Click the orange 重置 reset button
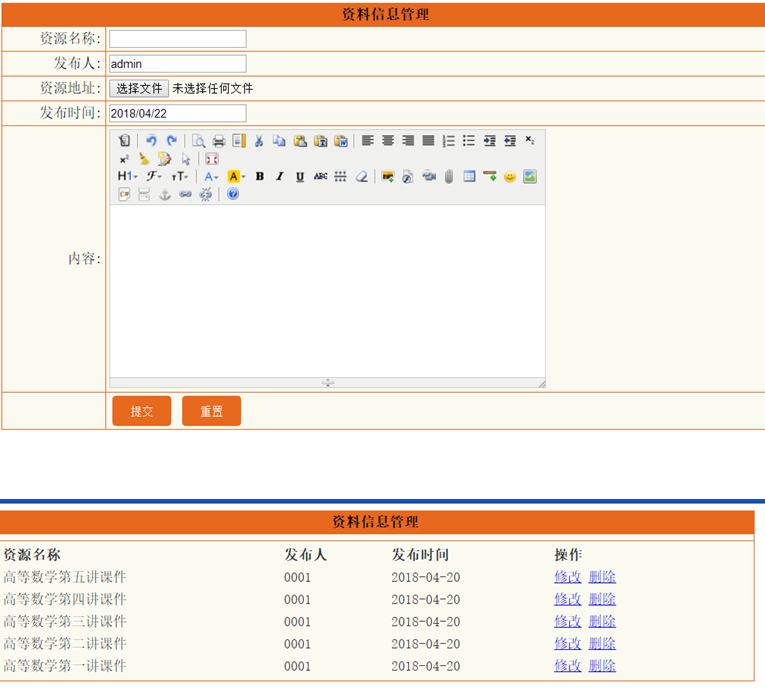765x692 pixels. [211, 411]
